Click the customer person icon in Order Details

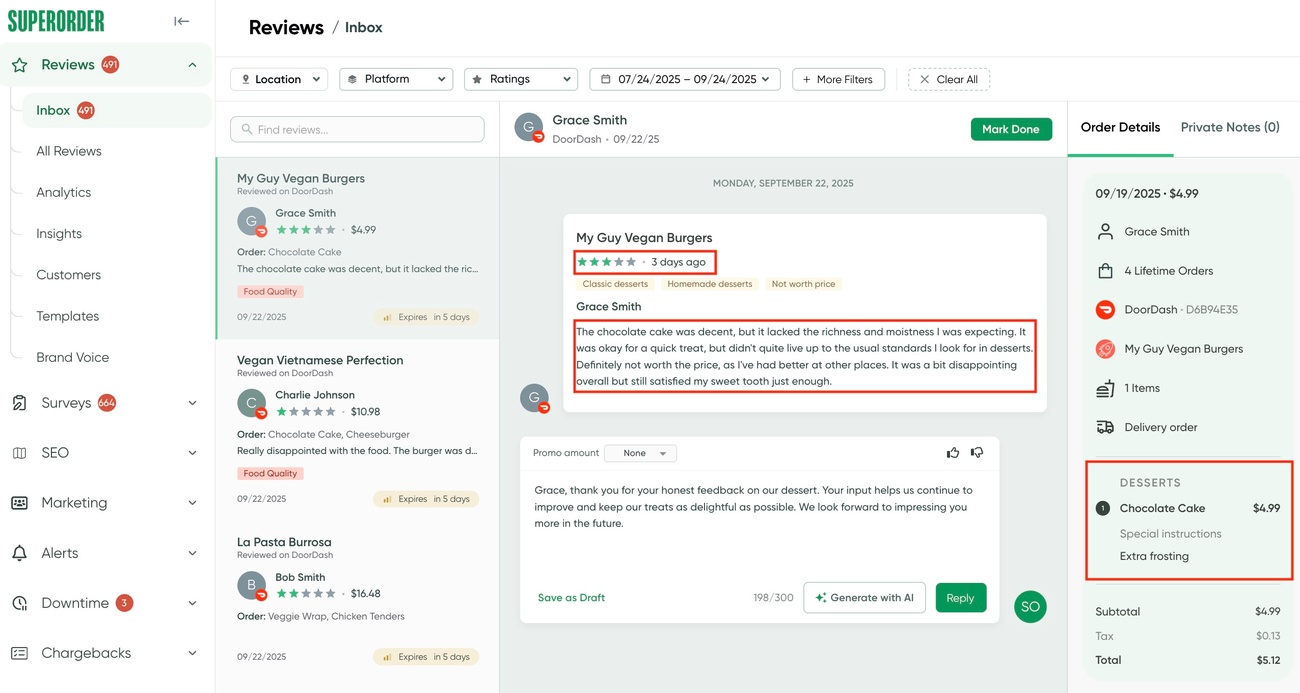1105,231
